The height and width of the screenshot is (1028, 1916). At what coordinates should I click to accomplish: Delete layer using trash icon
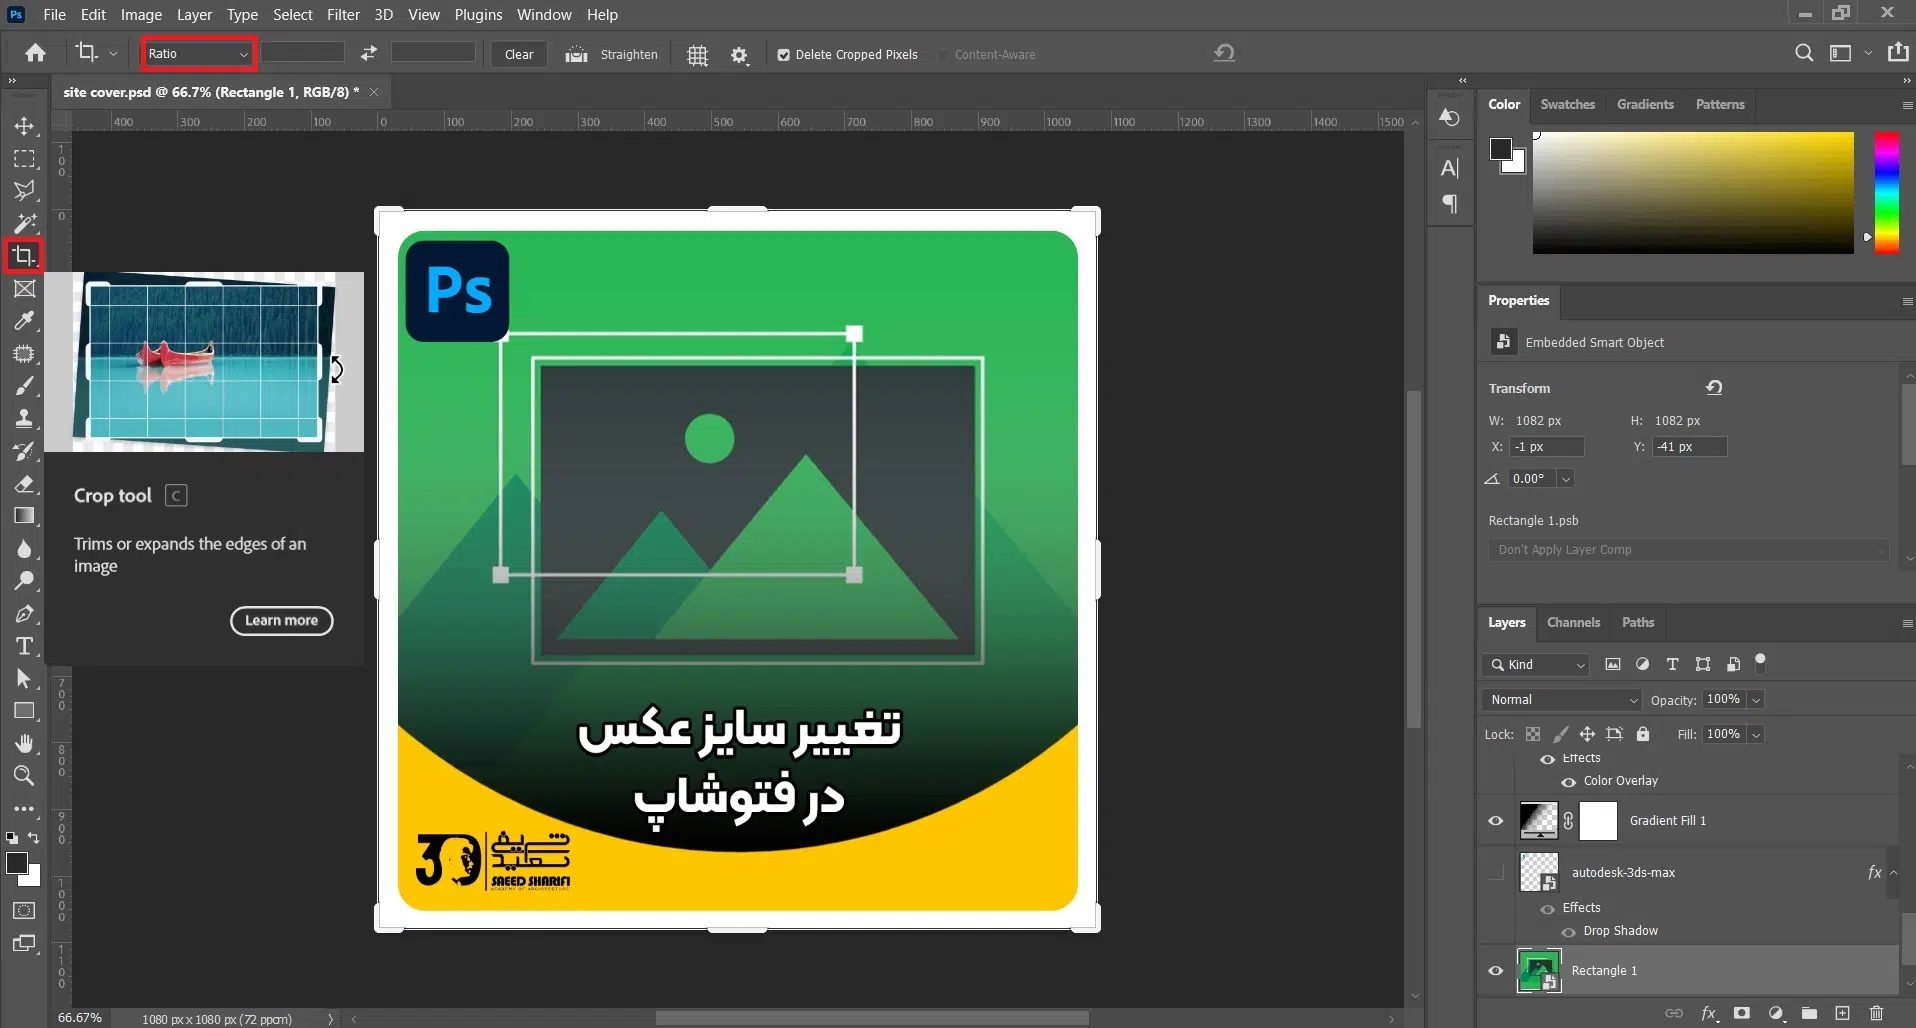click(1876, 1013)
